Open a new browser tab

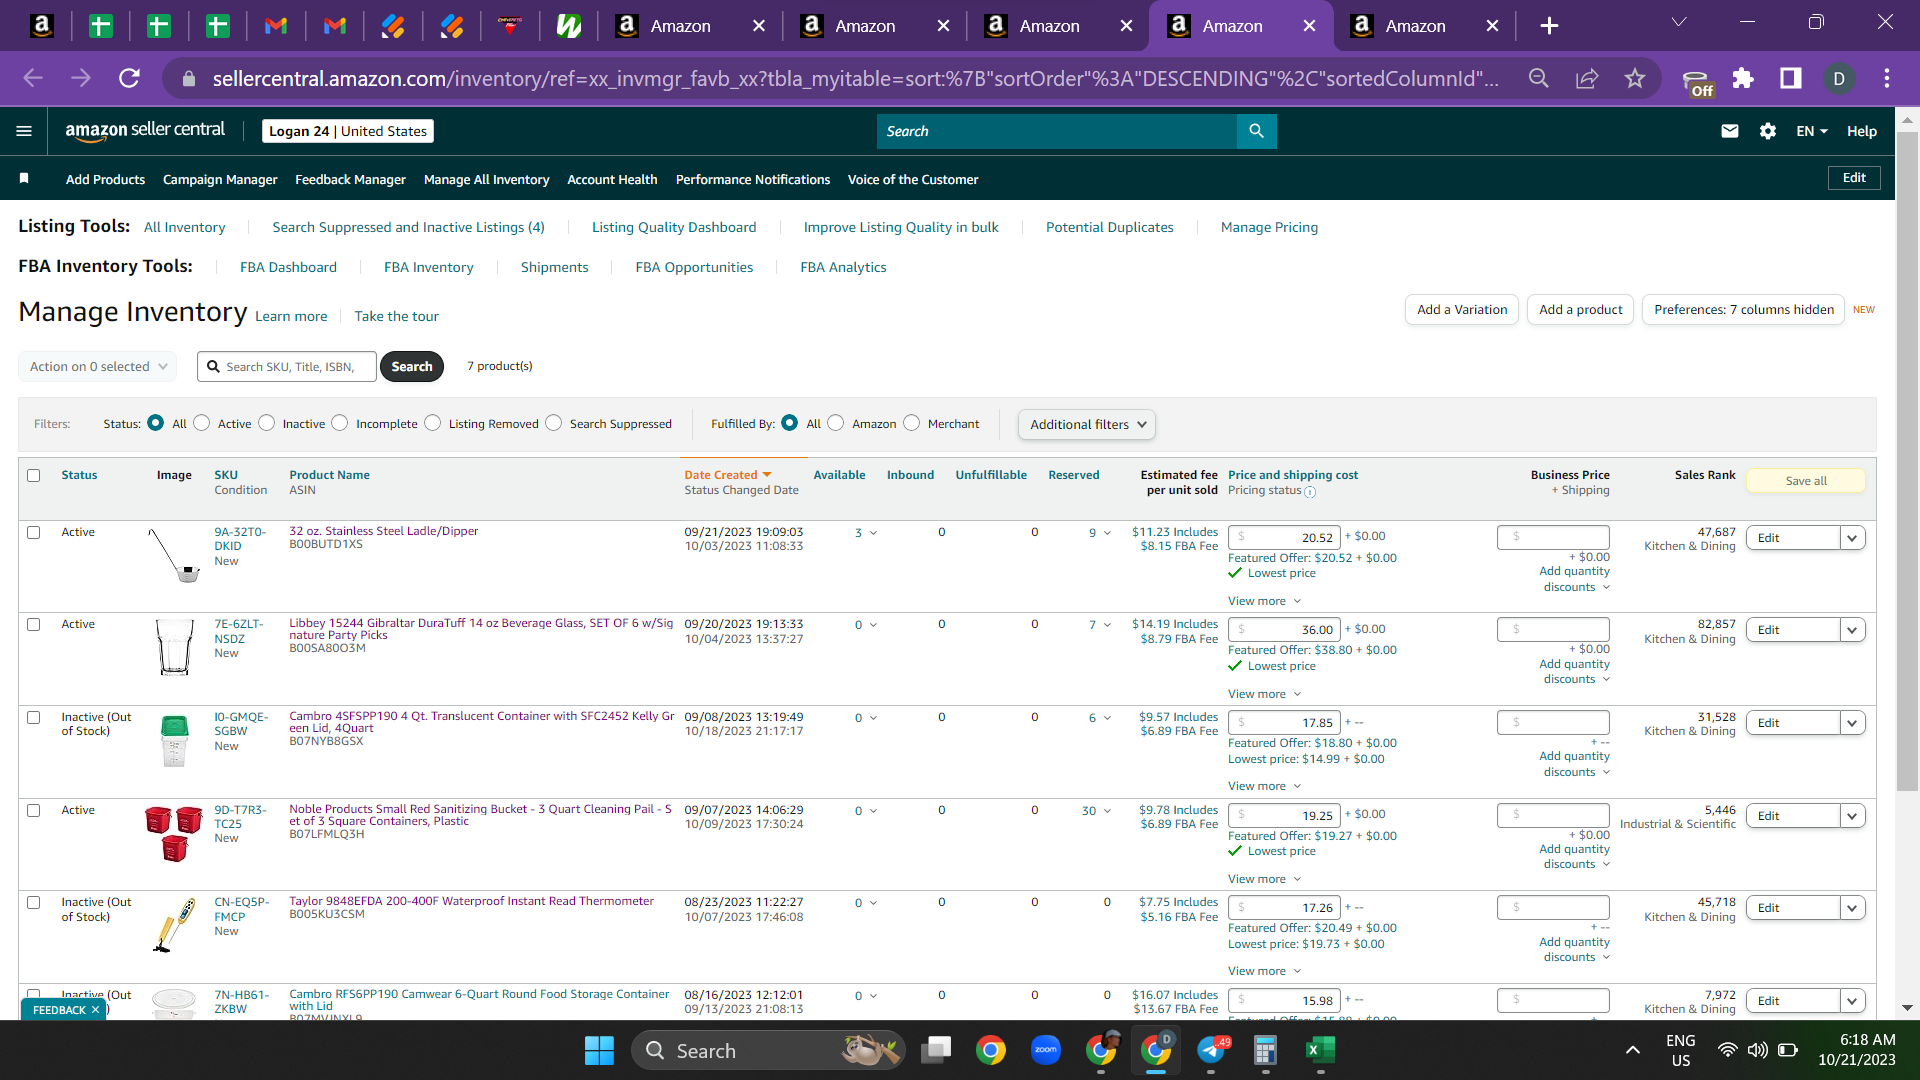(1549, 26)
